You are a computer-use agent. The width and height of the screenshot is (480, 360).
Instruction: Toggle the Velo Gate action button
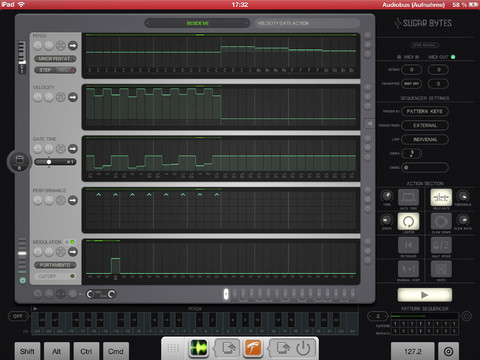(441, 197)
